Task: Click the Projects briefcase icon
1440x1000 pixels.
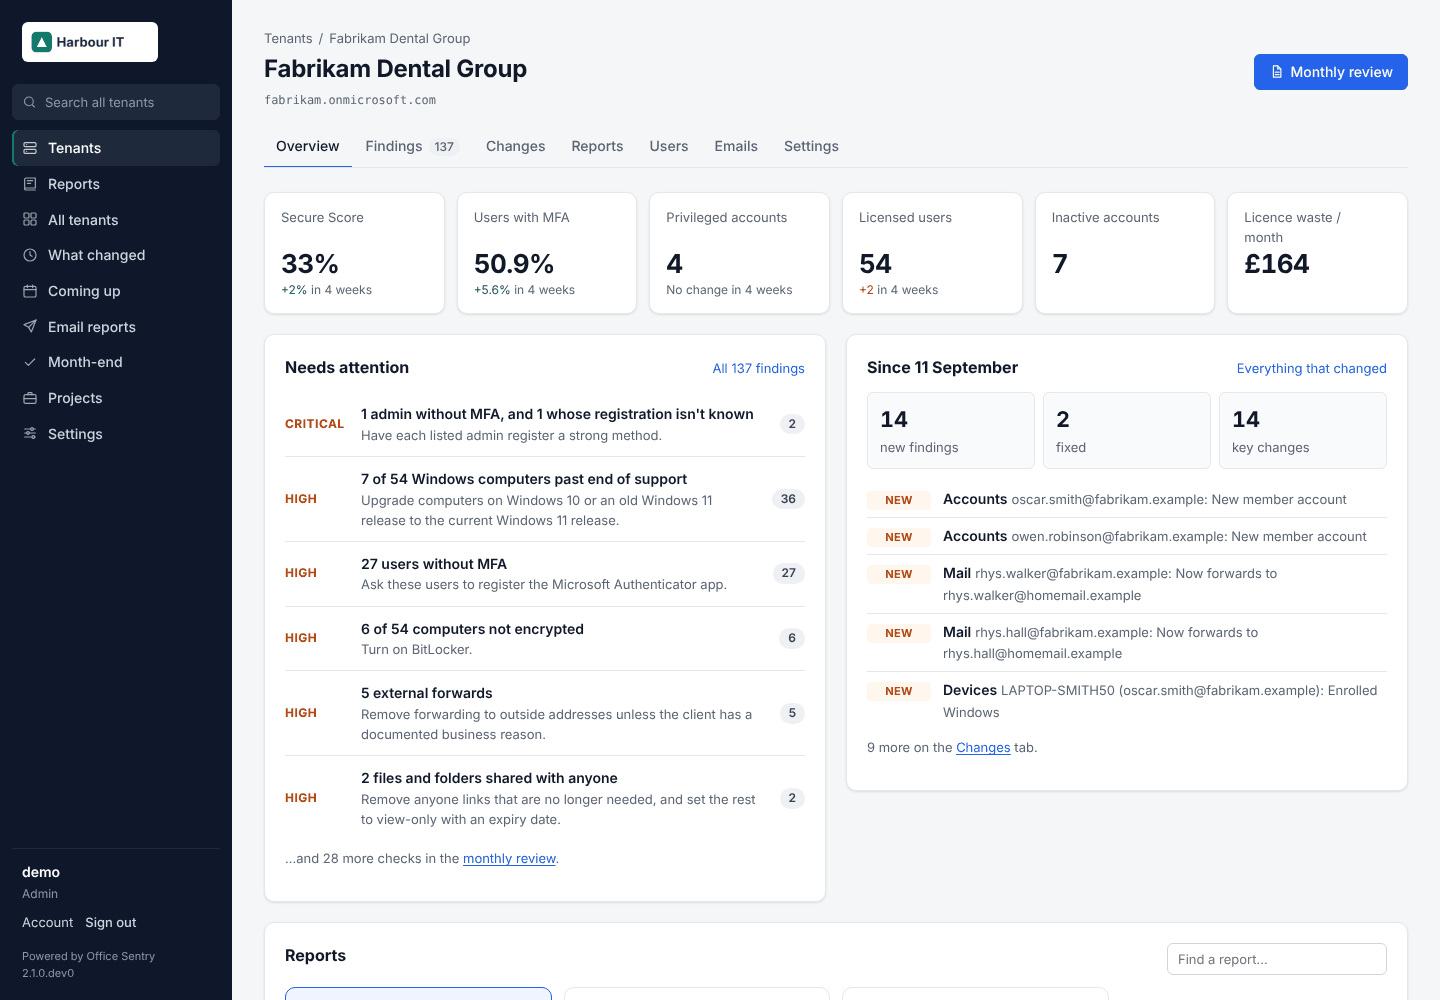Action: click(x=30, y=398)
